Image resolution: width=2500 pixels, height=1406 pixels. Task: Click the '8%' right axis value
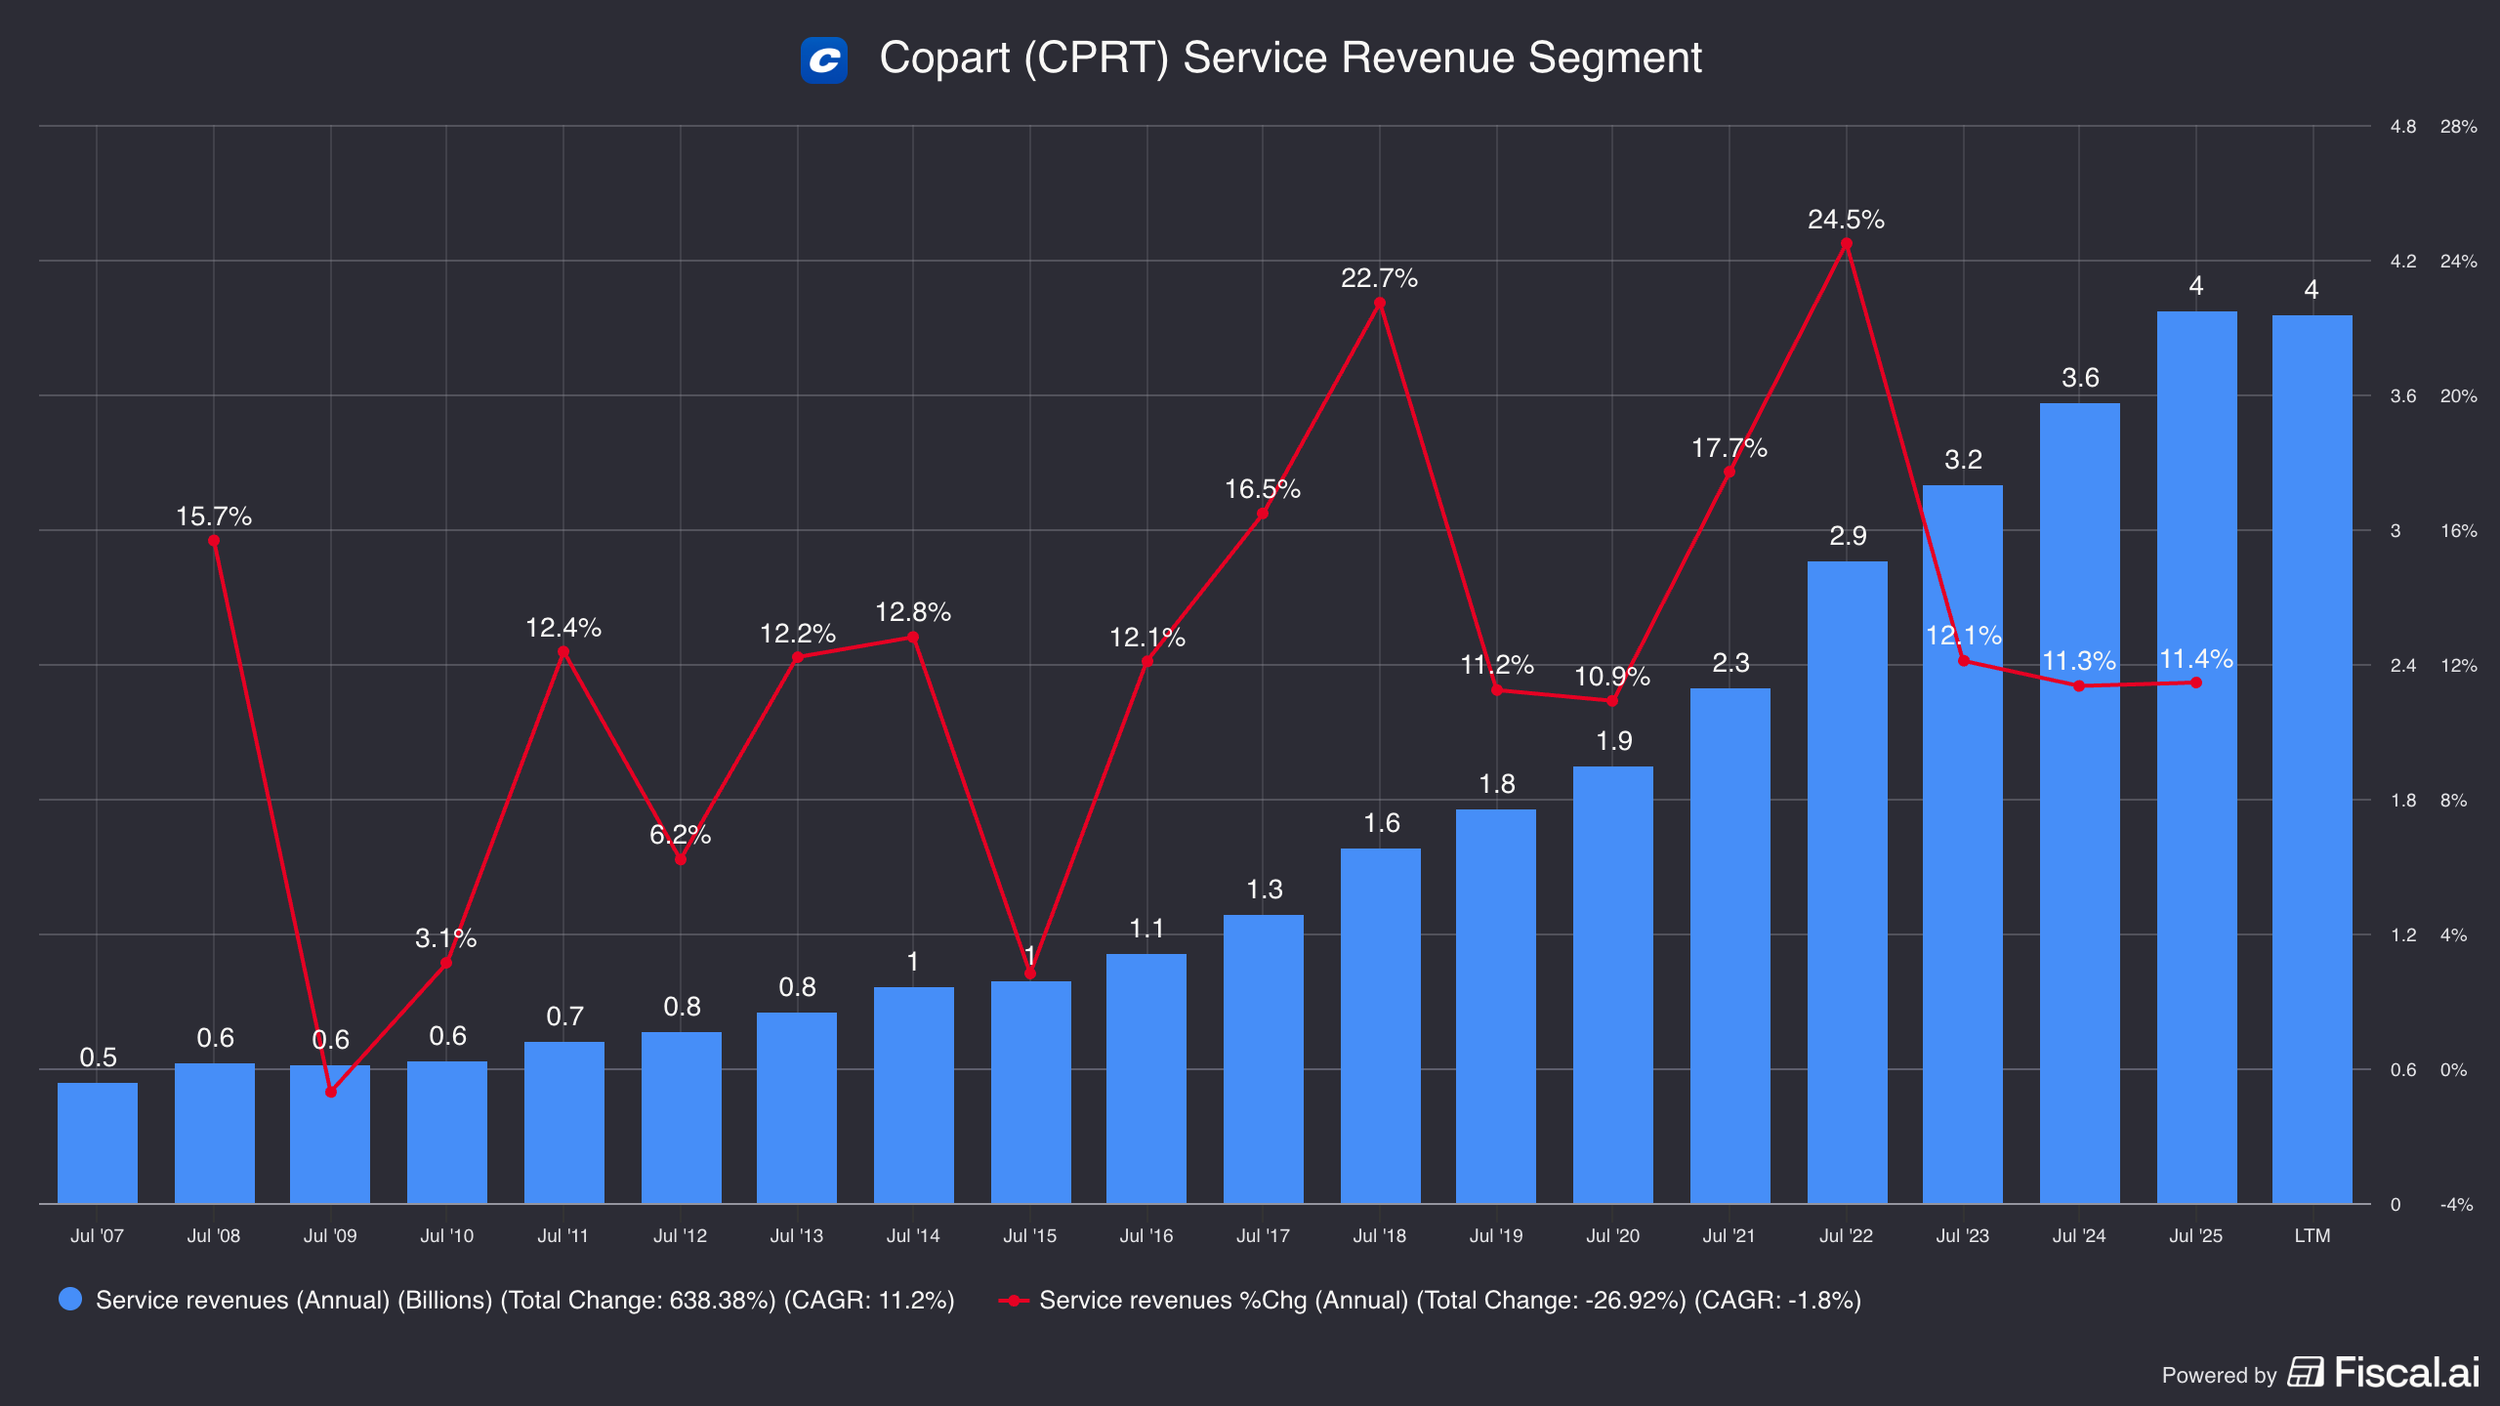pos(2453,801)
